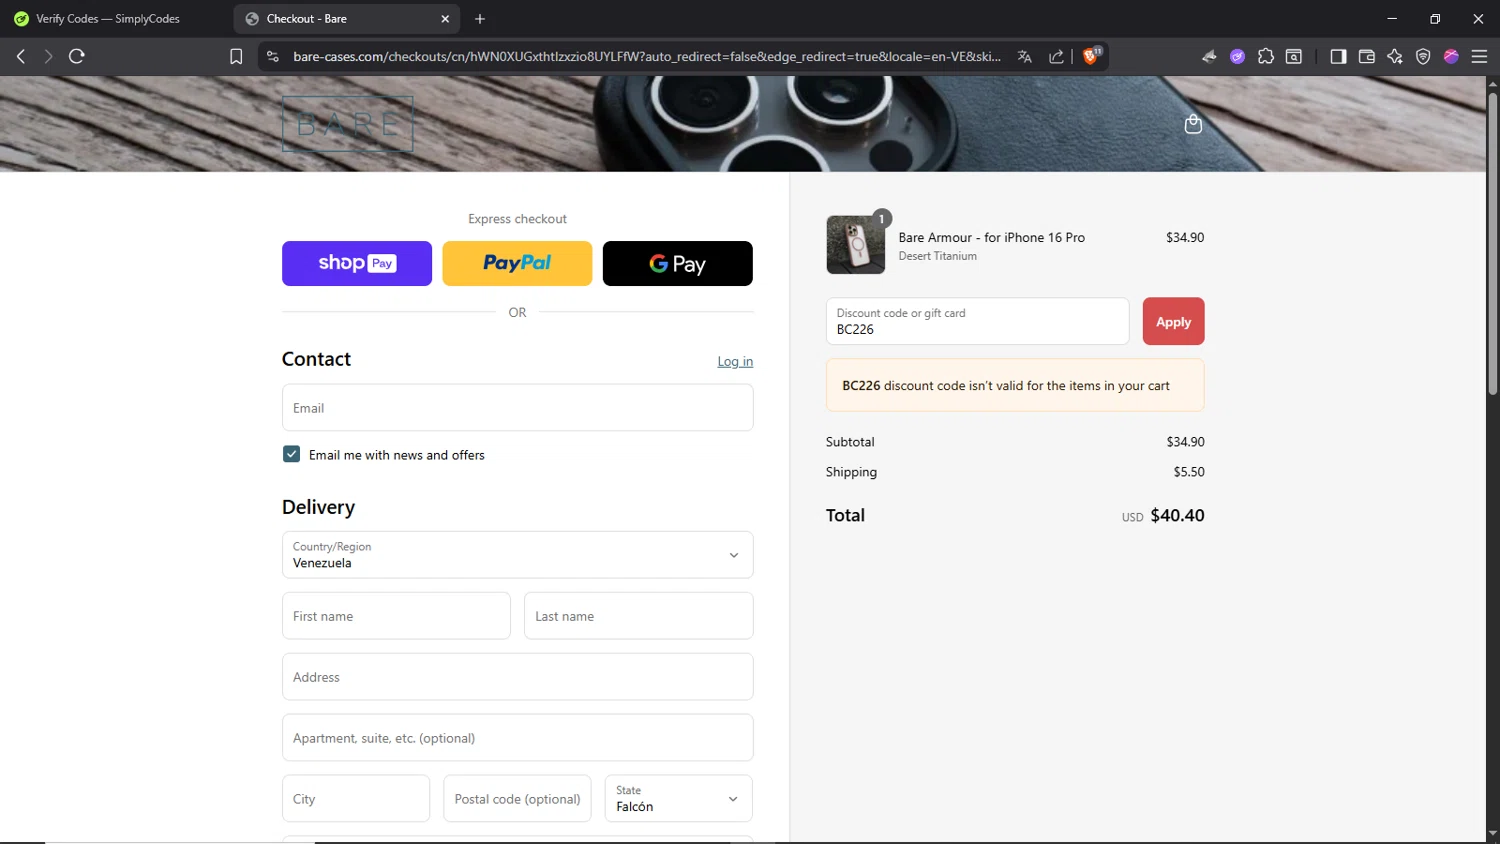Open the tab capture toolbar icon
Screen dimensions: 1500x844
coord(1294,57)
